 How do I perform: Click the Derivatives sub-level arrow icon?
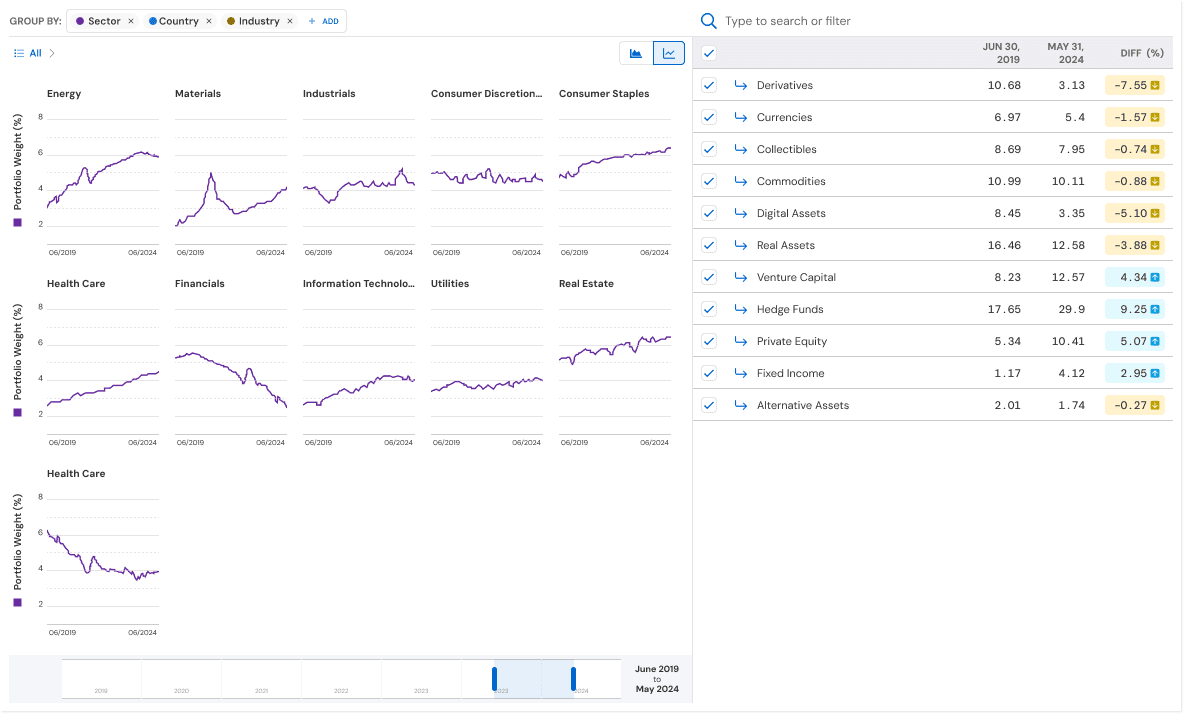tap(741, 85)
